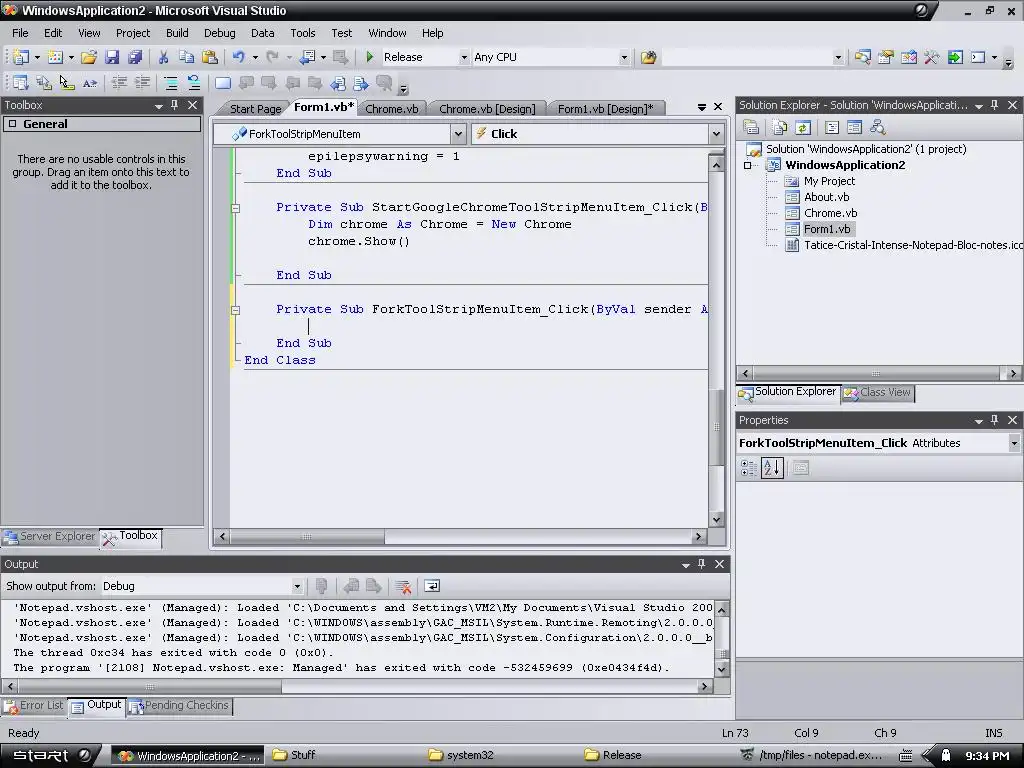Click the Show All Files icon in Solution Explorer
The height and width of the screenshot is (768, 1024).
pyautogui.click(x=780, y=127)
